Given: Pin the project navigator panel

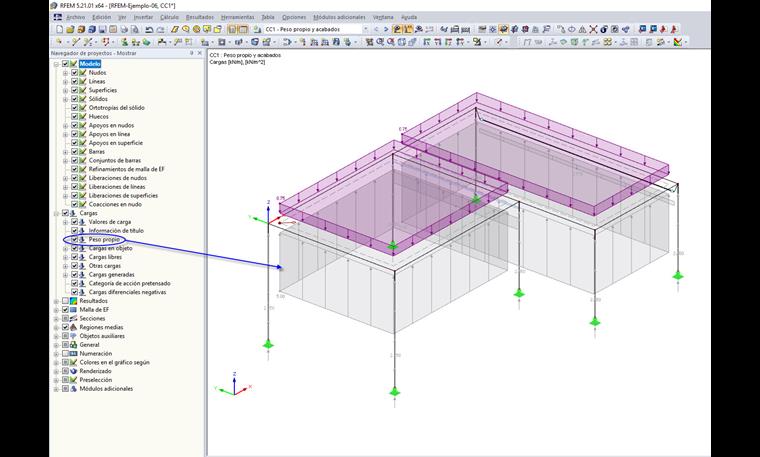Looking at the screenshot, I should coord(191,53).
